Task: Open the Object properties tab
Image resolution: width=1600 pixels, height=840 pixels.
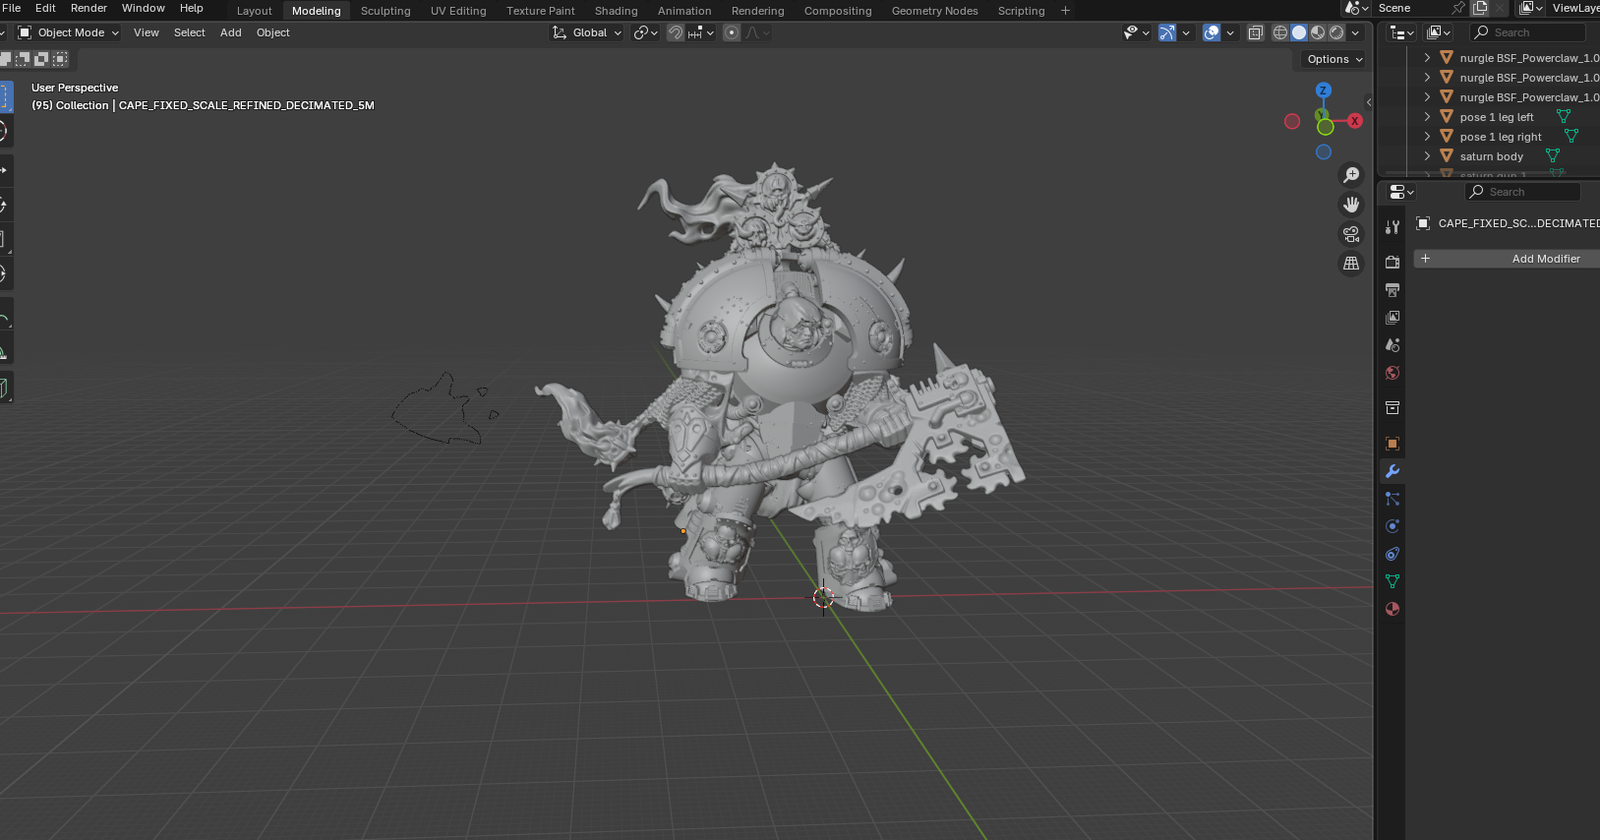Action: [x=1392, y=443]
